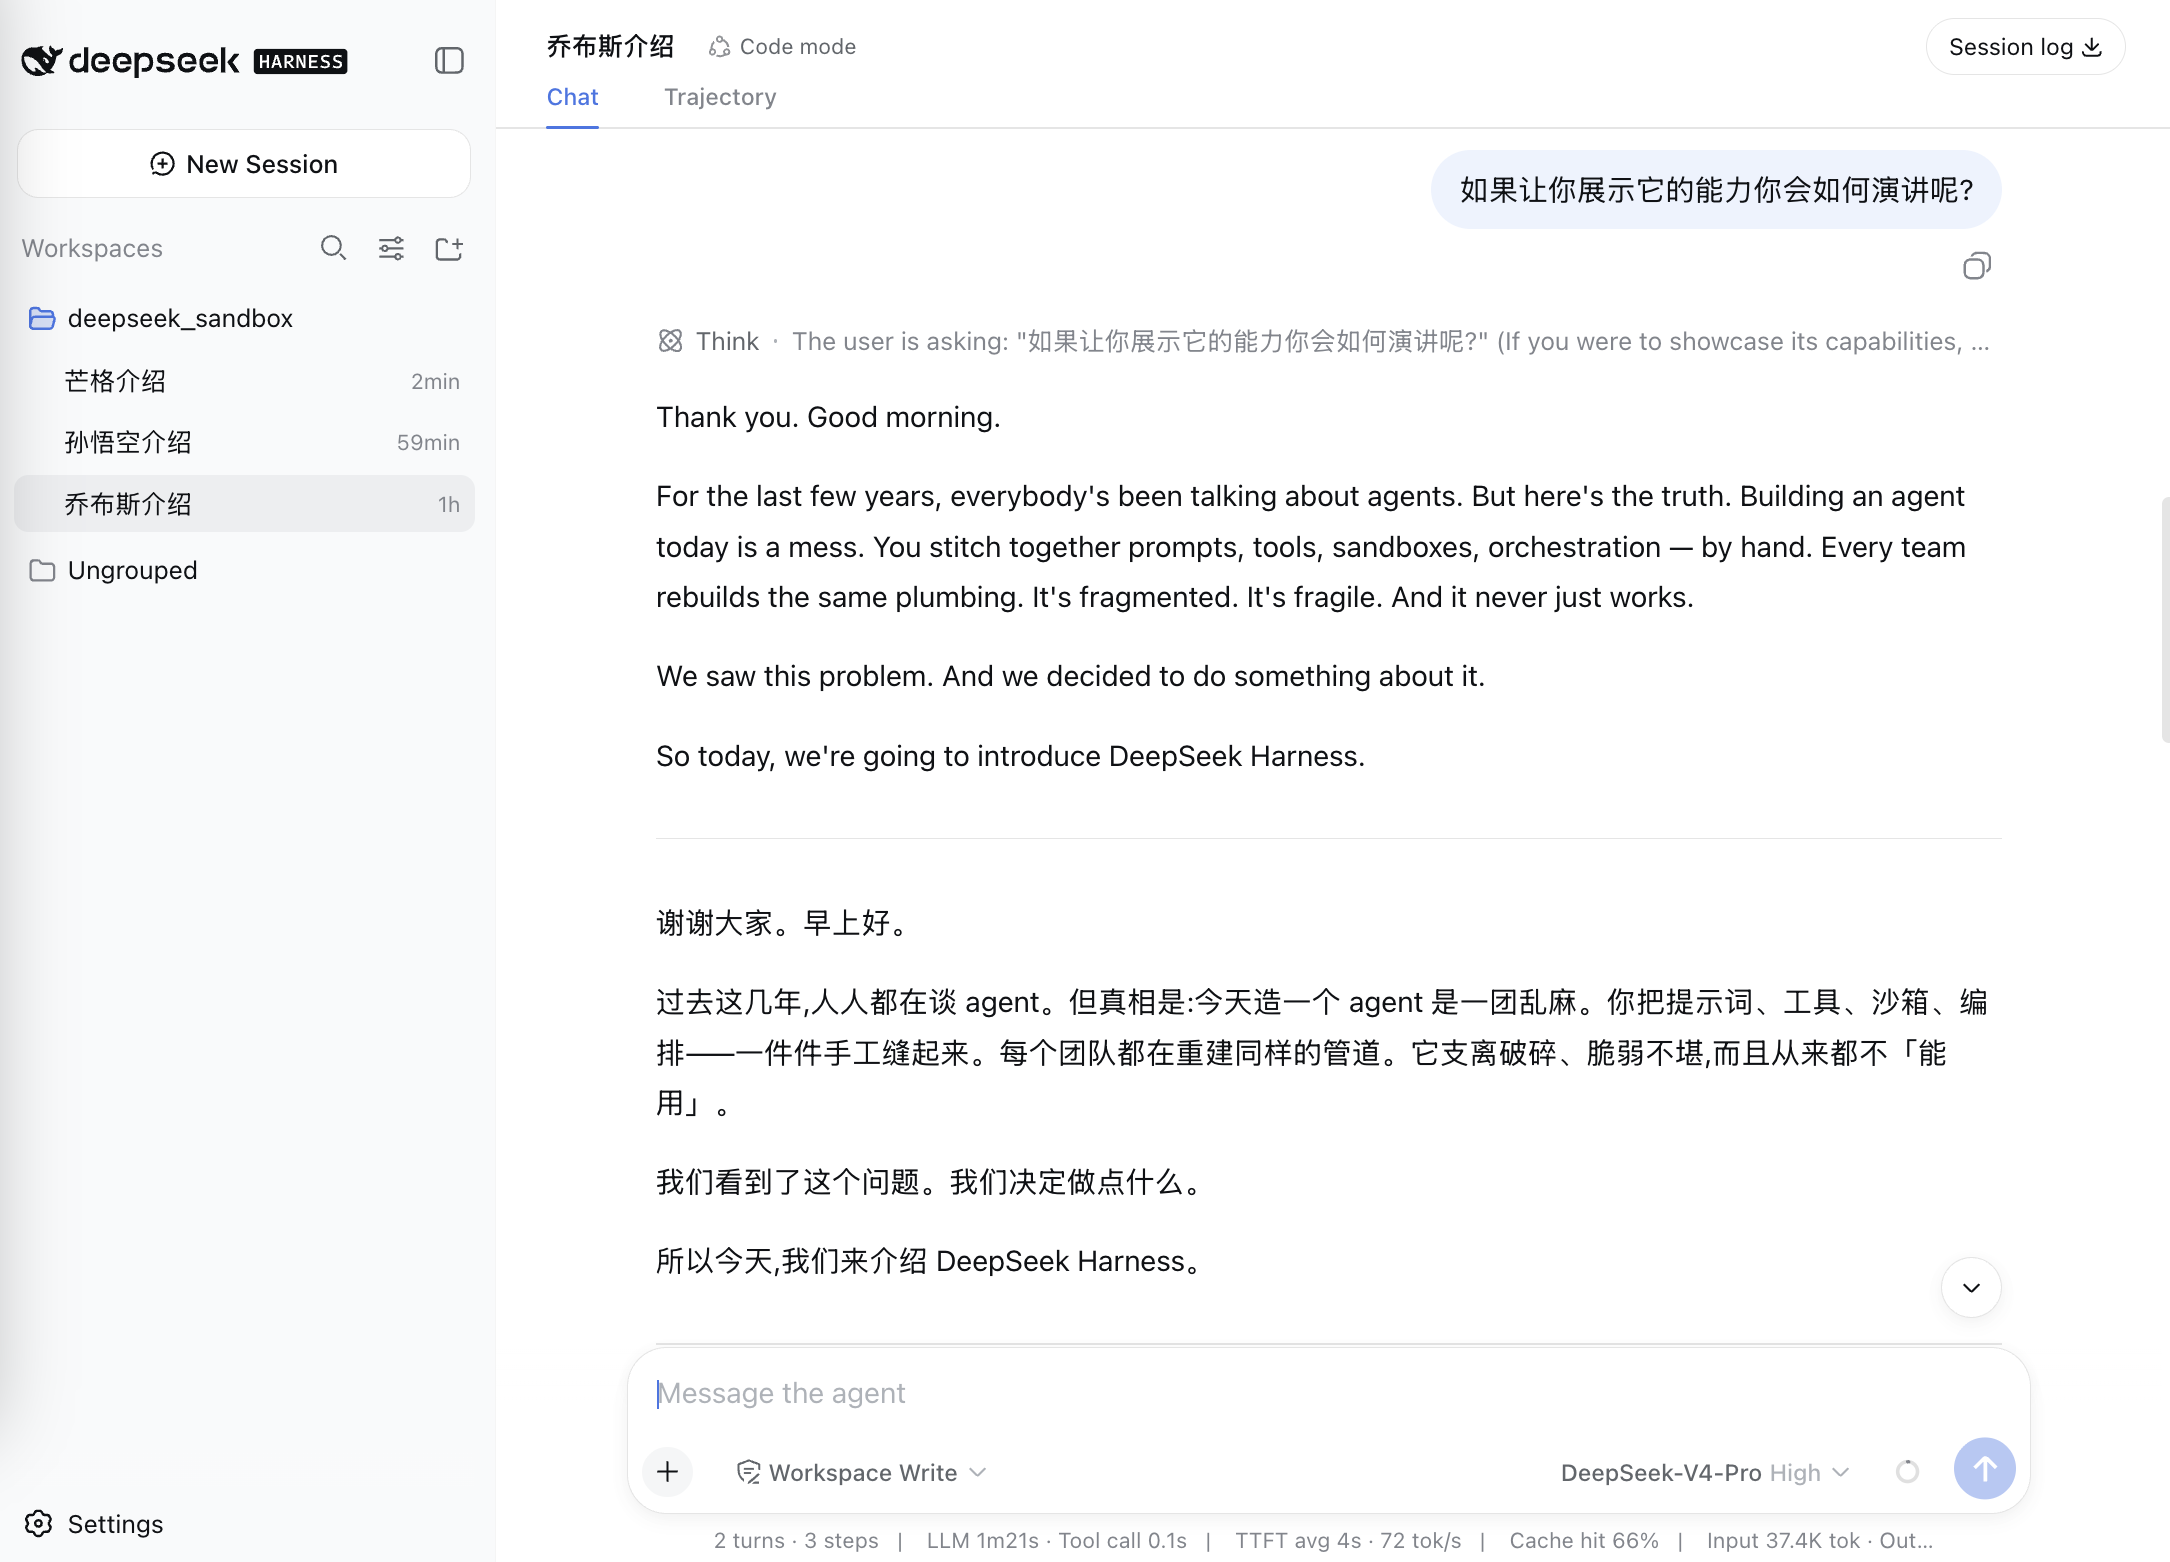Click the chat vertical scrollbar
Image resolution: width=2170 pixels, height=1562 pixels.
[2164, 620]
